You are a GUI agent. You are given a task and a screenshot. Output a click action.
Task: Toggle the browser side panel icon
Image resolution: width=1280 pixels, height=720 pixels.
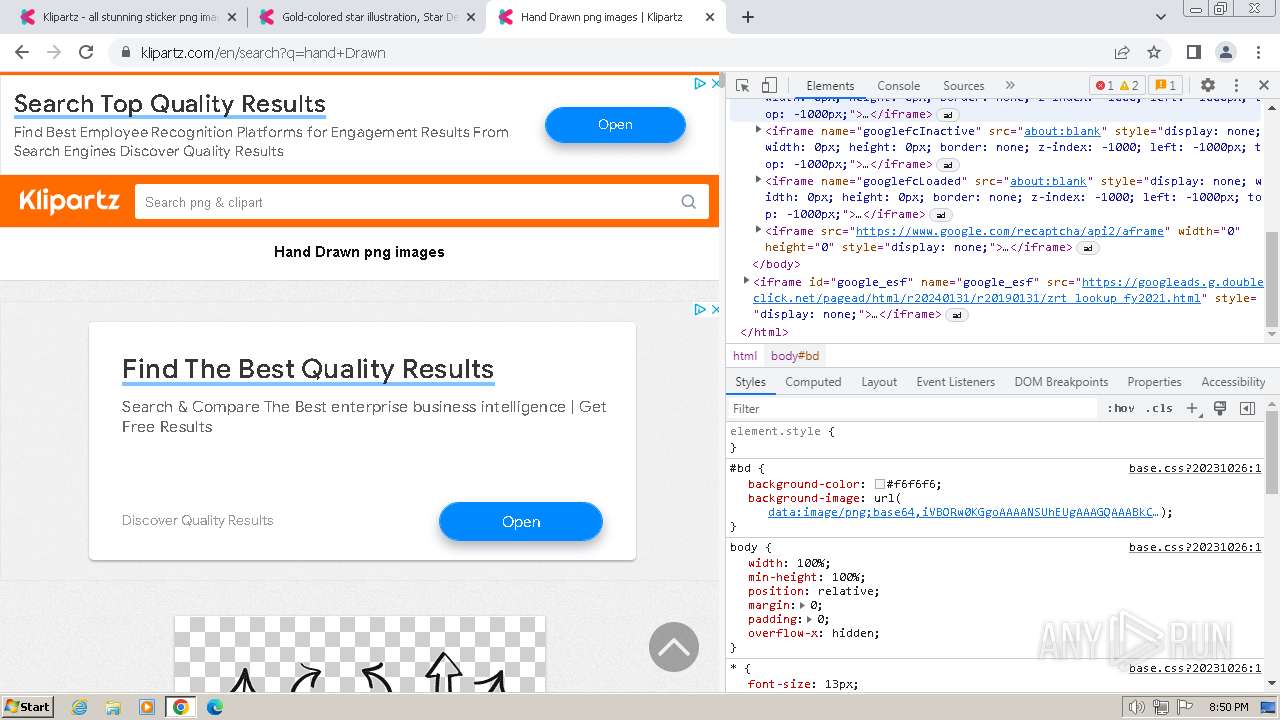tap(1194, 52)
